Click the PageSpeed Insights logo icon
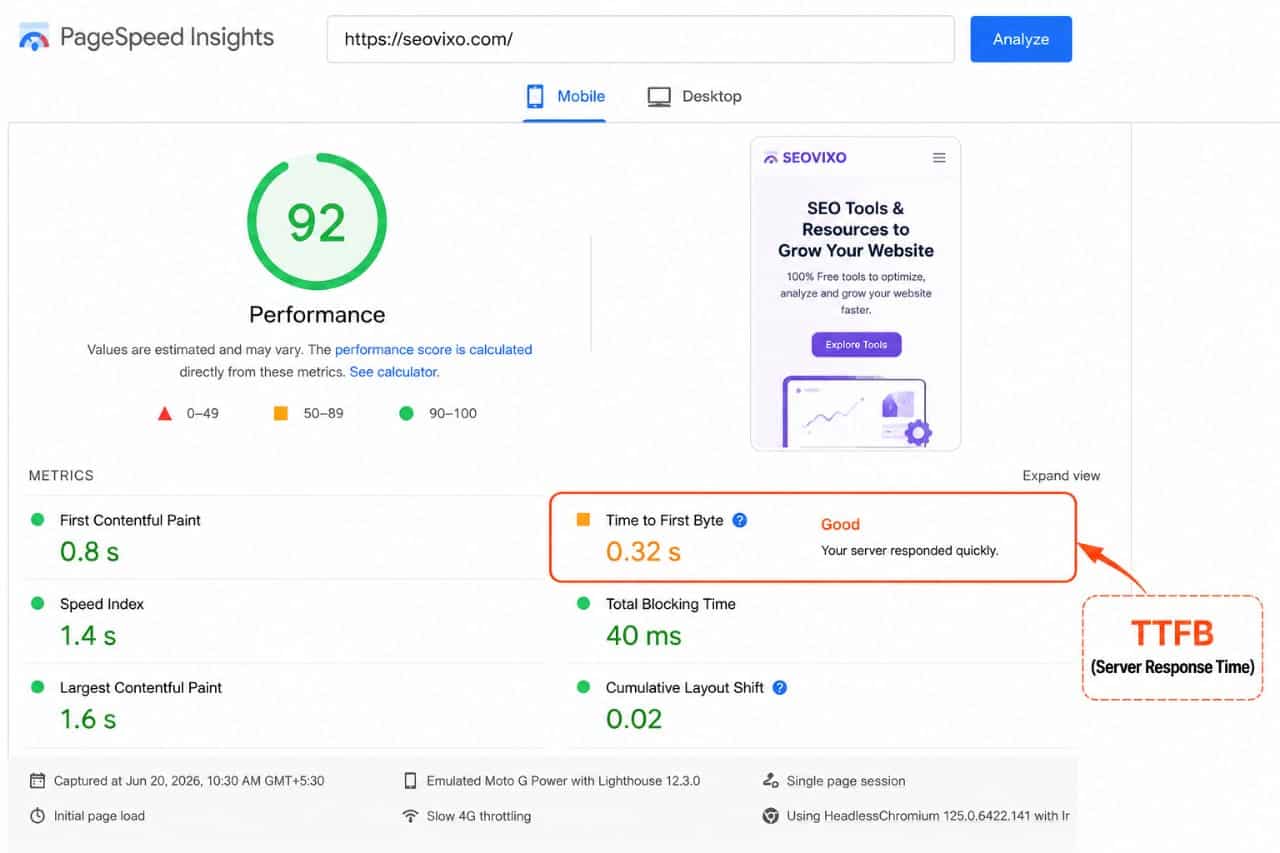 pyautogui.click(x=34, y=39)
